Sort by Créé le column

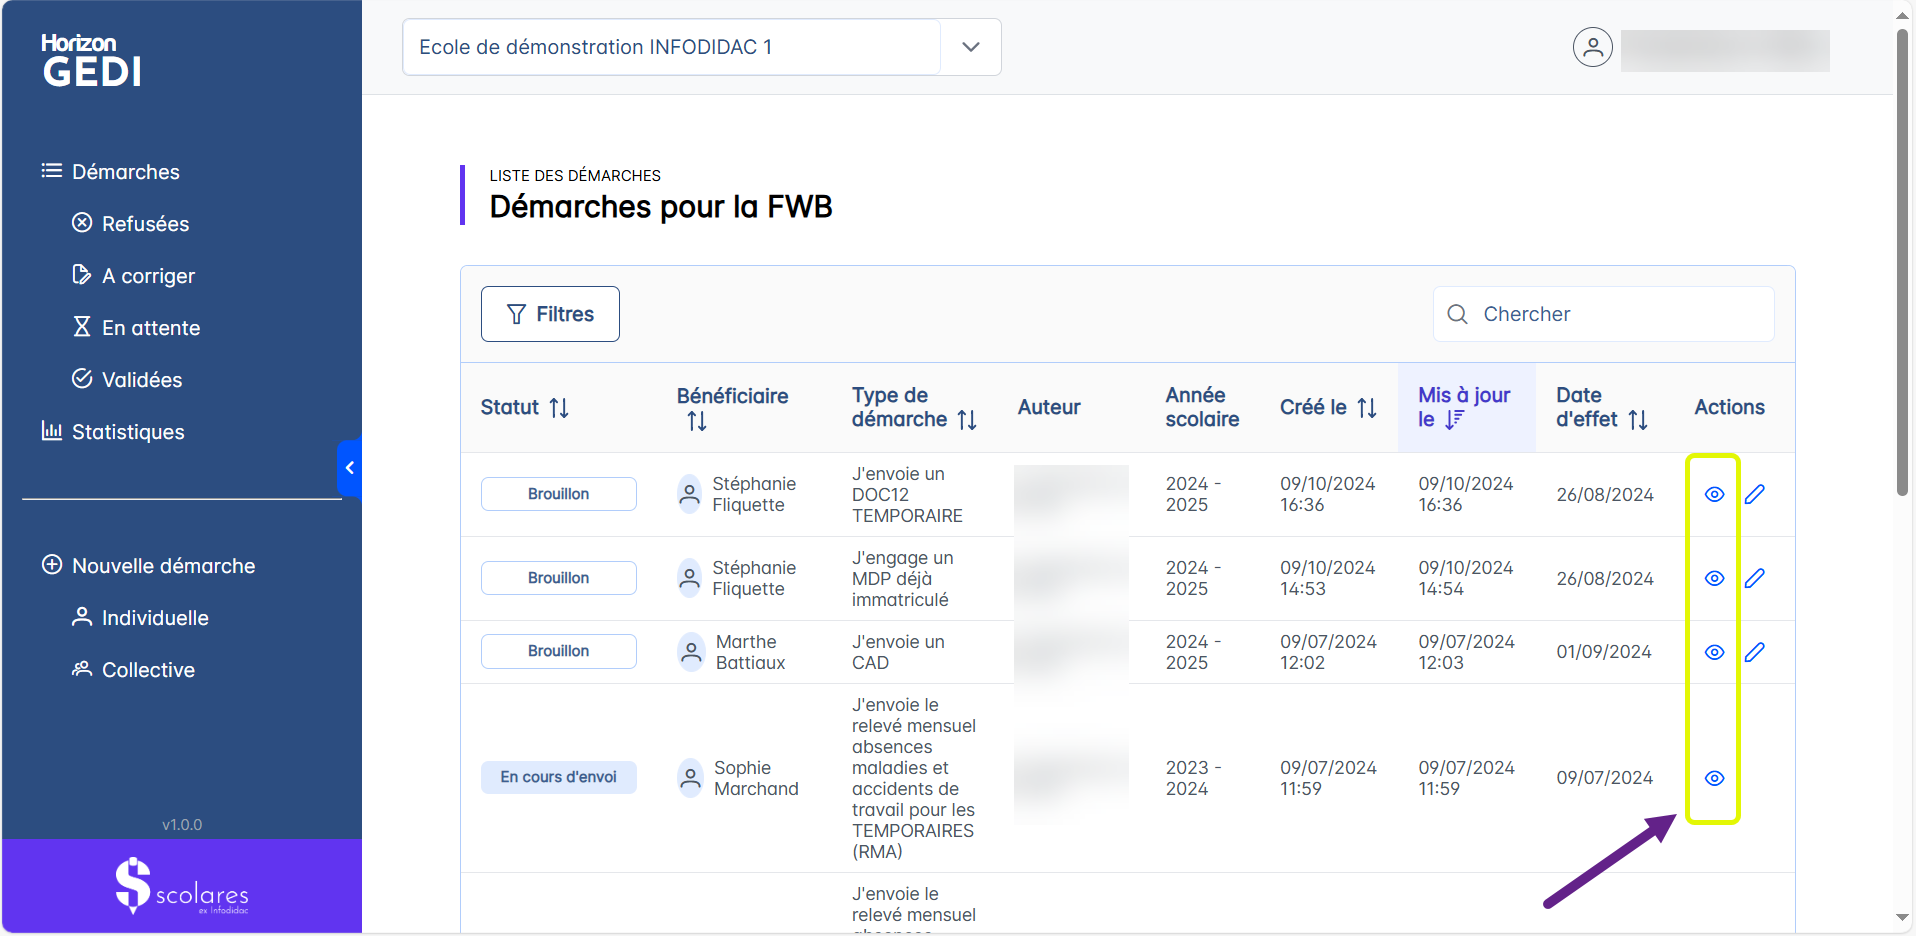[1367, 408]
